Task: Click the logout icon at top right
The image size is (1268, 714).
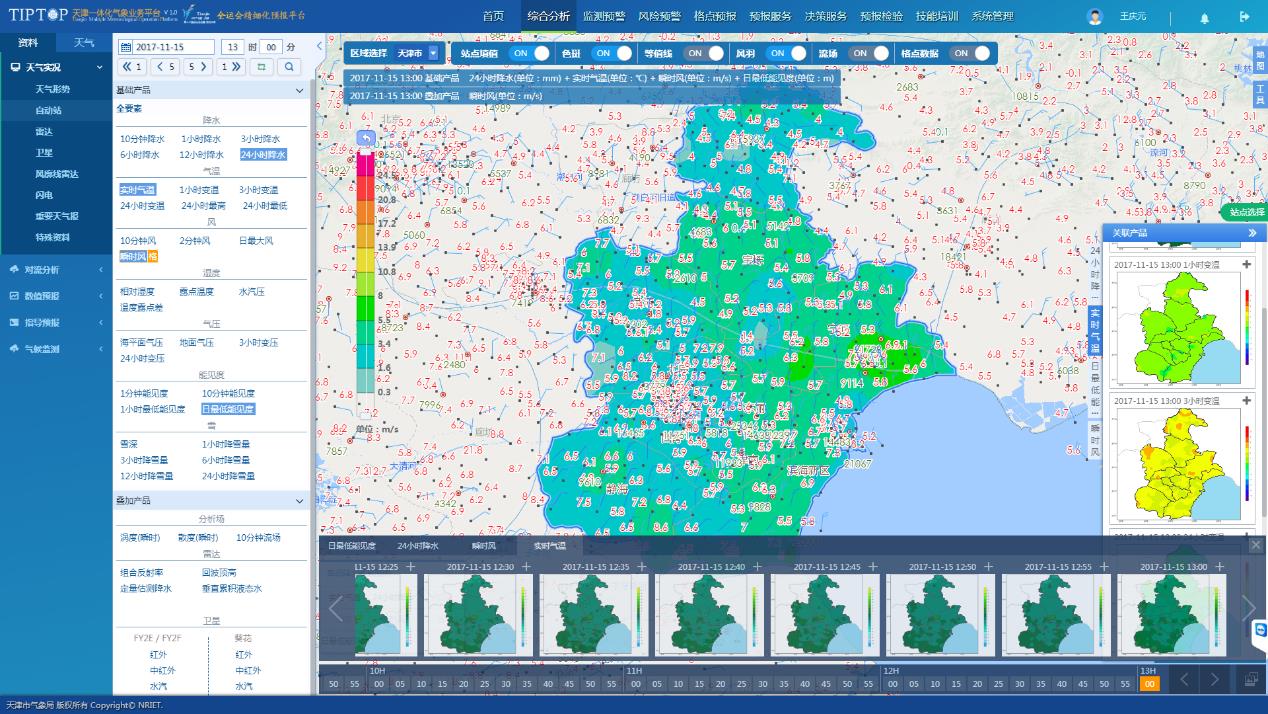Action: 1244,17
